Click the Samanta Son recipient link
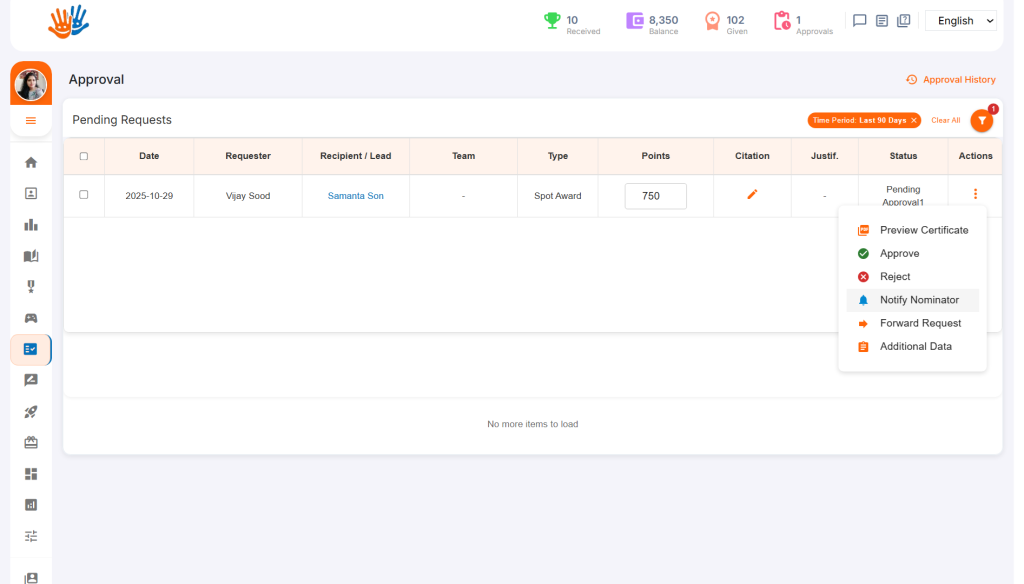The image size is (1024, 584). (x=355, y=196)
